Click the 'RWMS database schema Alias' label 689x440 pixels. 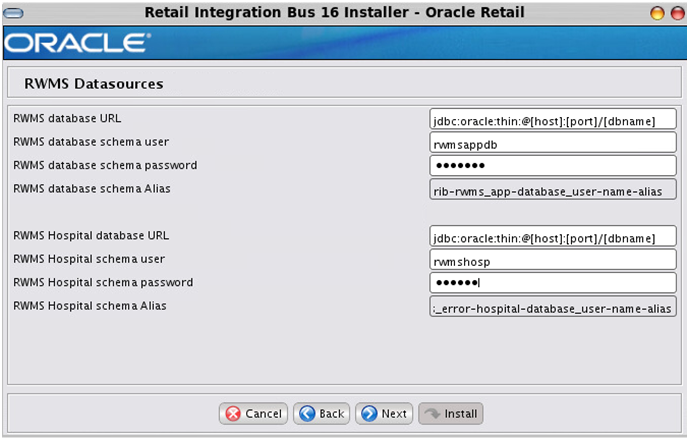pos(92,189)
